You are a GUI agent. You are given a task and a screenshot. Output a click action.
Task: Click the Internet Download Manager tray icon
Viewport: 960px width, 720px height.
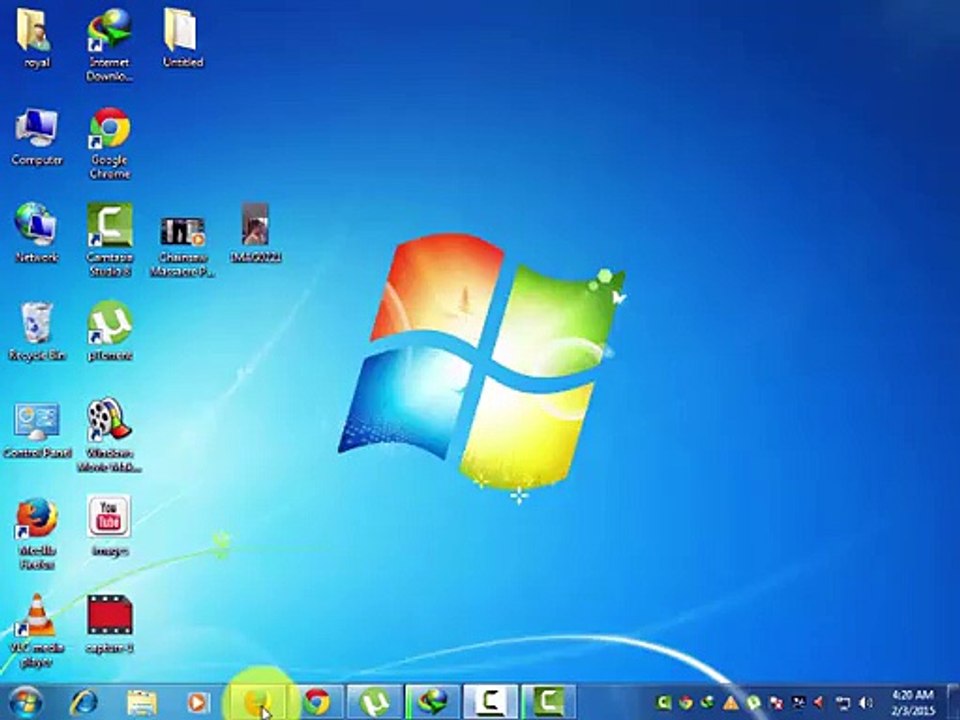coord(708,702)
